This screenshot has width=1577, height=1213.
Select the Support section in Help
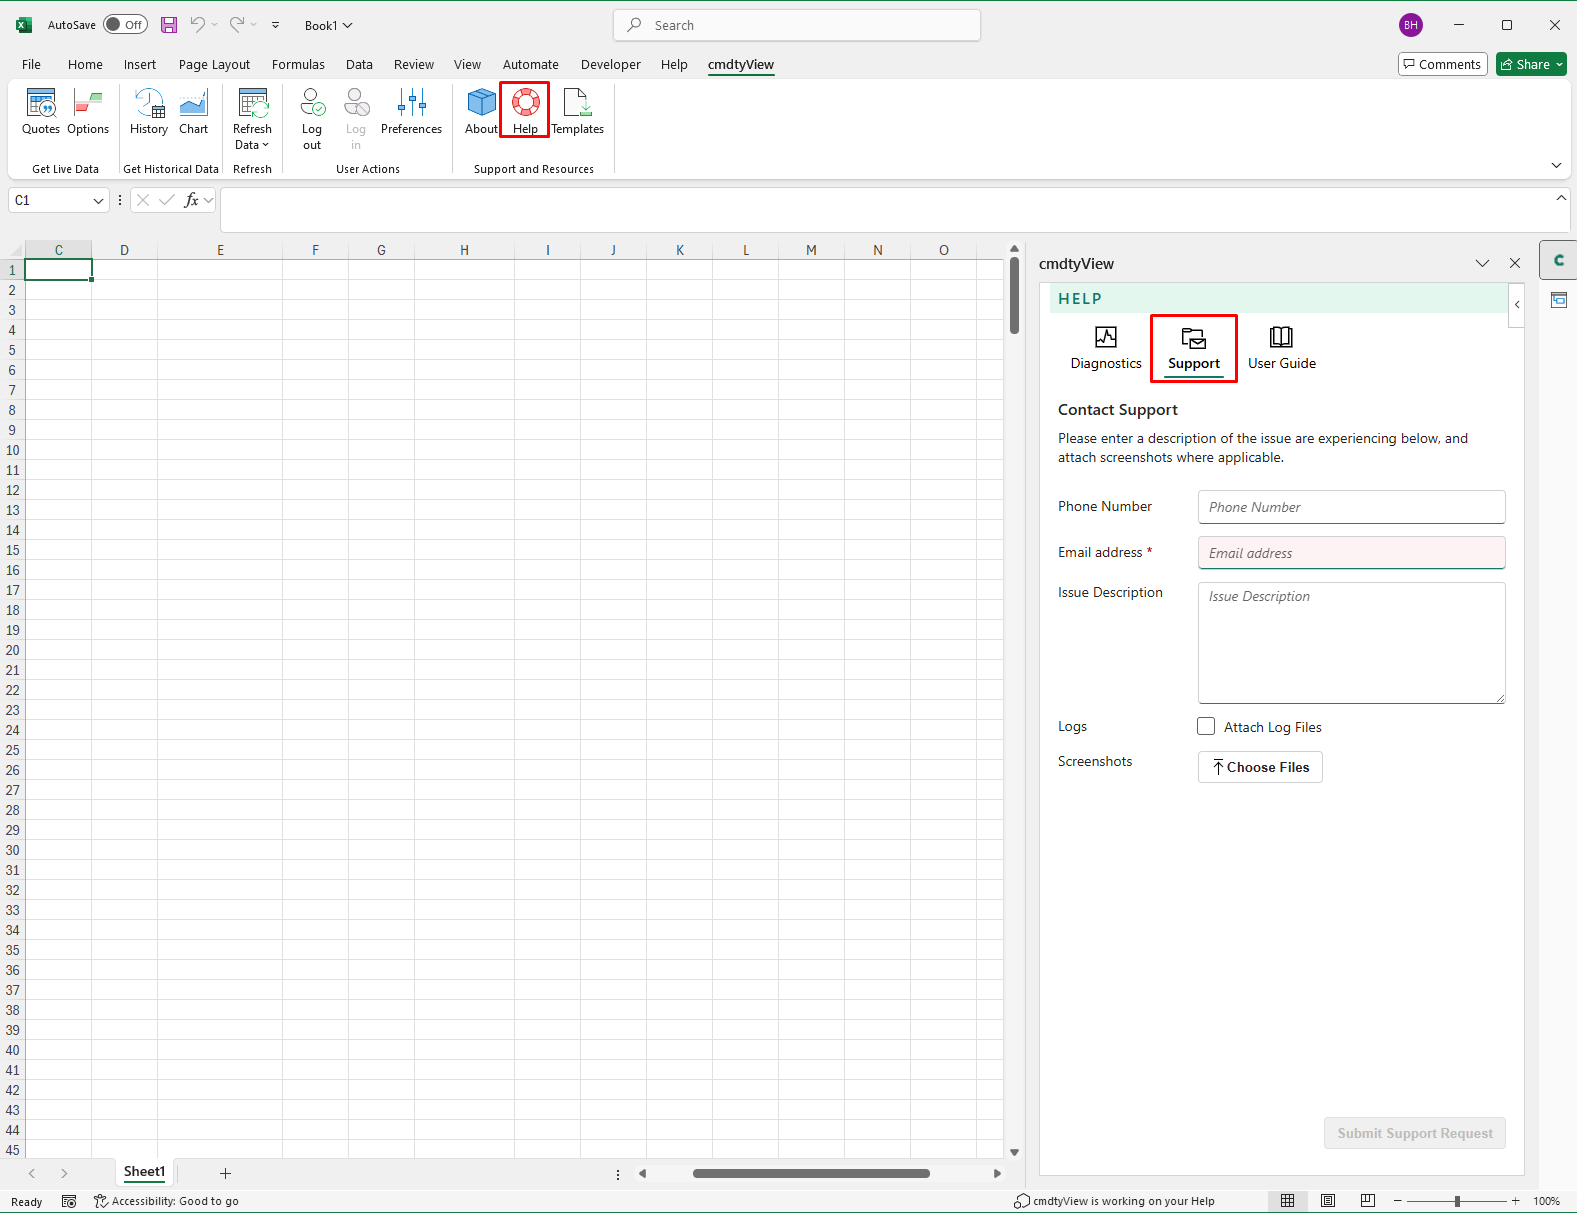(x=1194, y=348)
